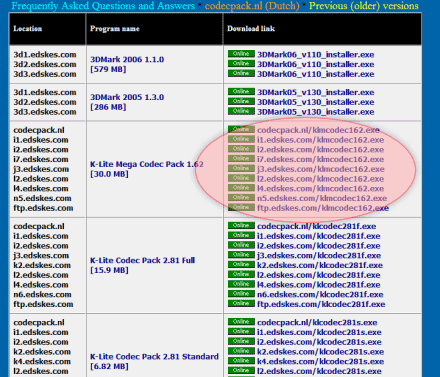Click Online badge beside codecpack.nl/klcodec281s.exe
This screenshot has width=440, height=377.
[x=241, y=322]
